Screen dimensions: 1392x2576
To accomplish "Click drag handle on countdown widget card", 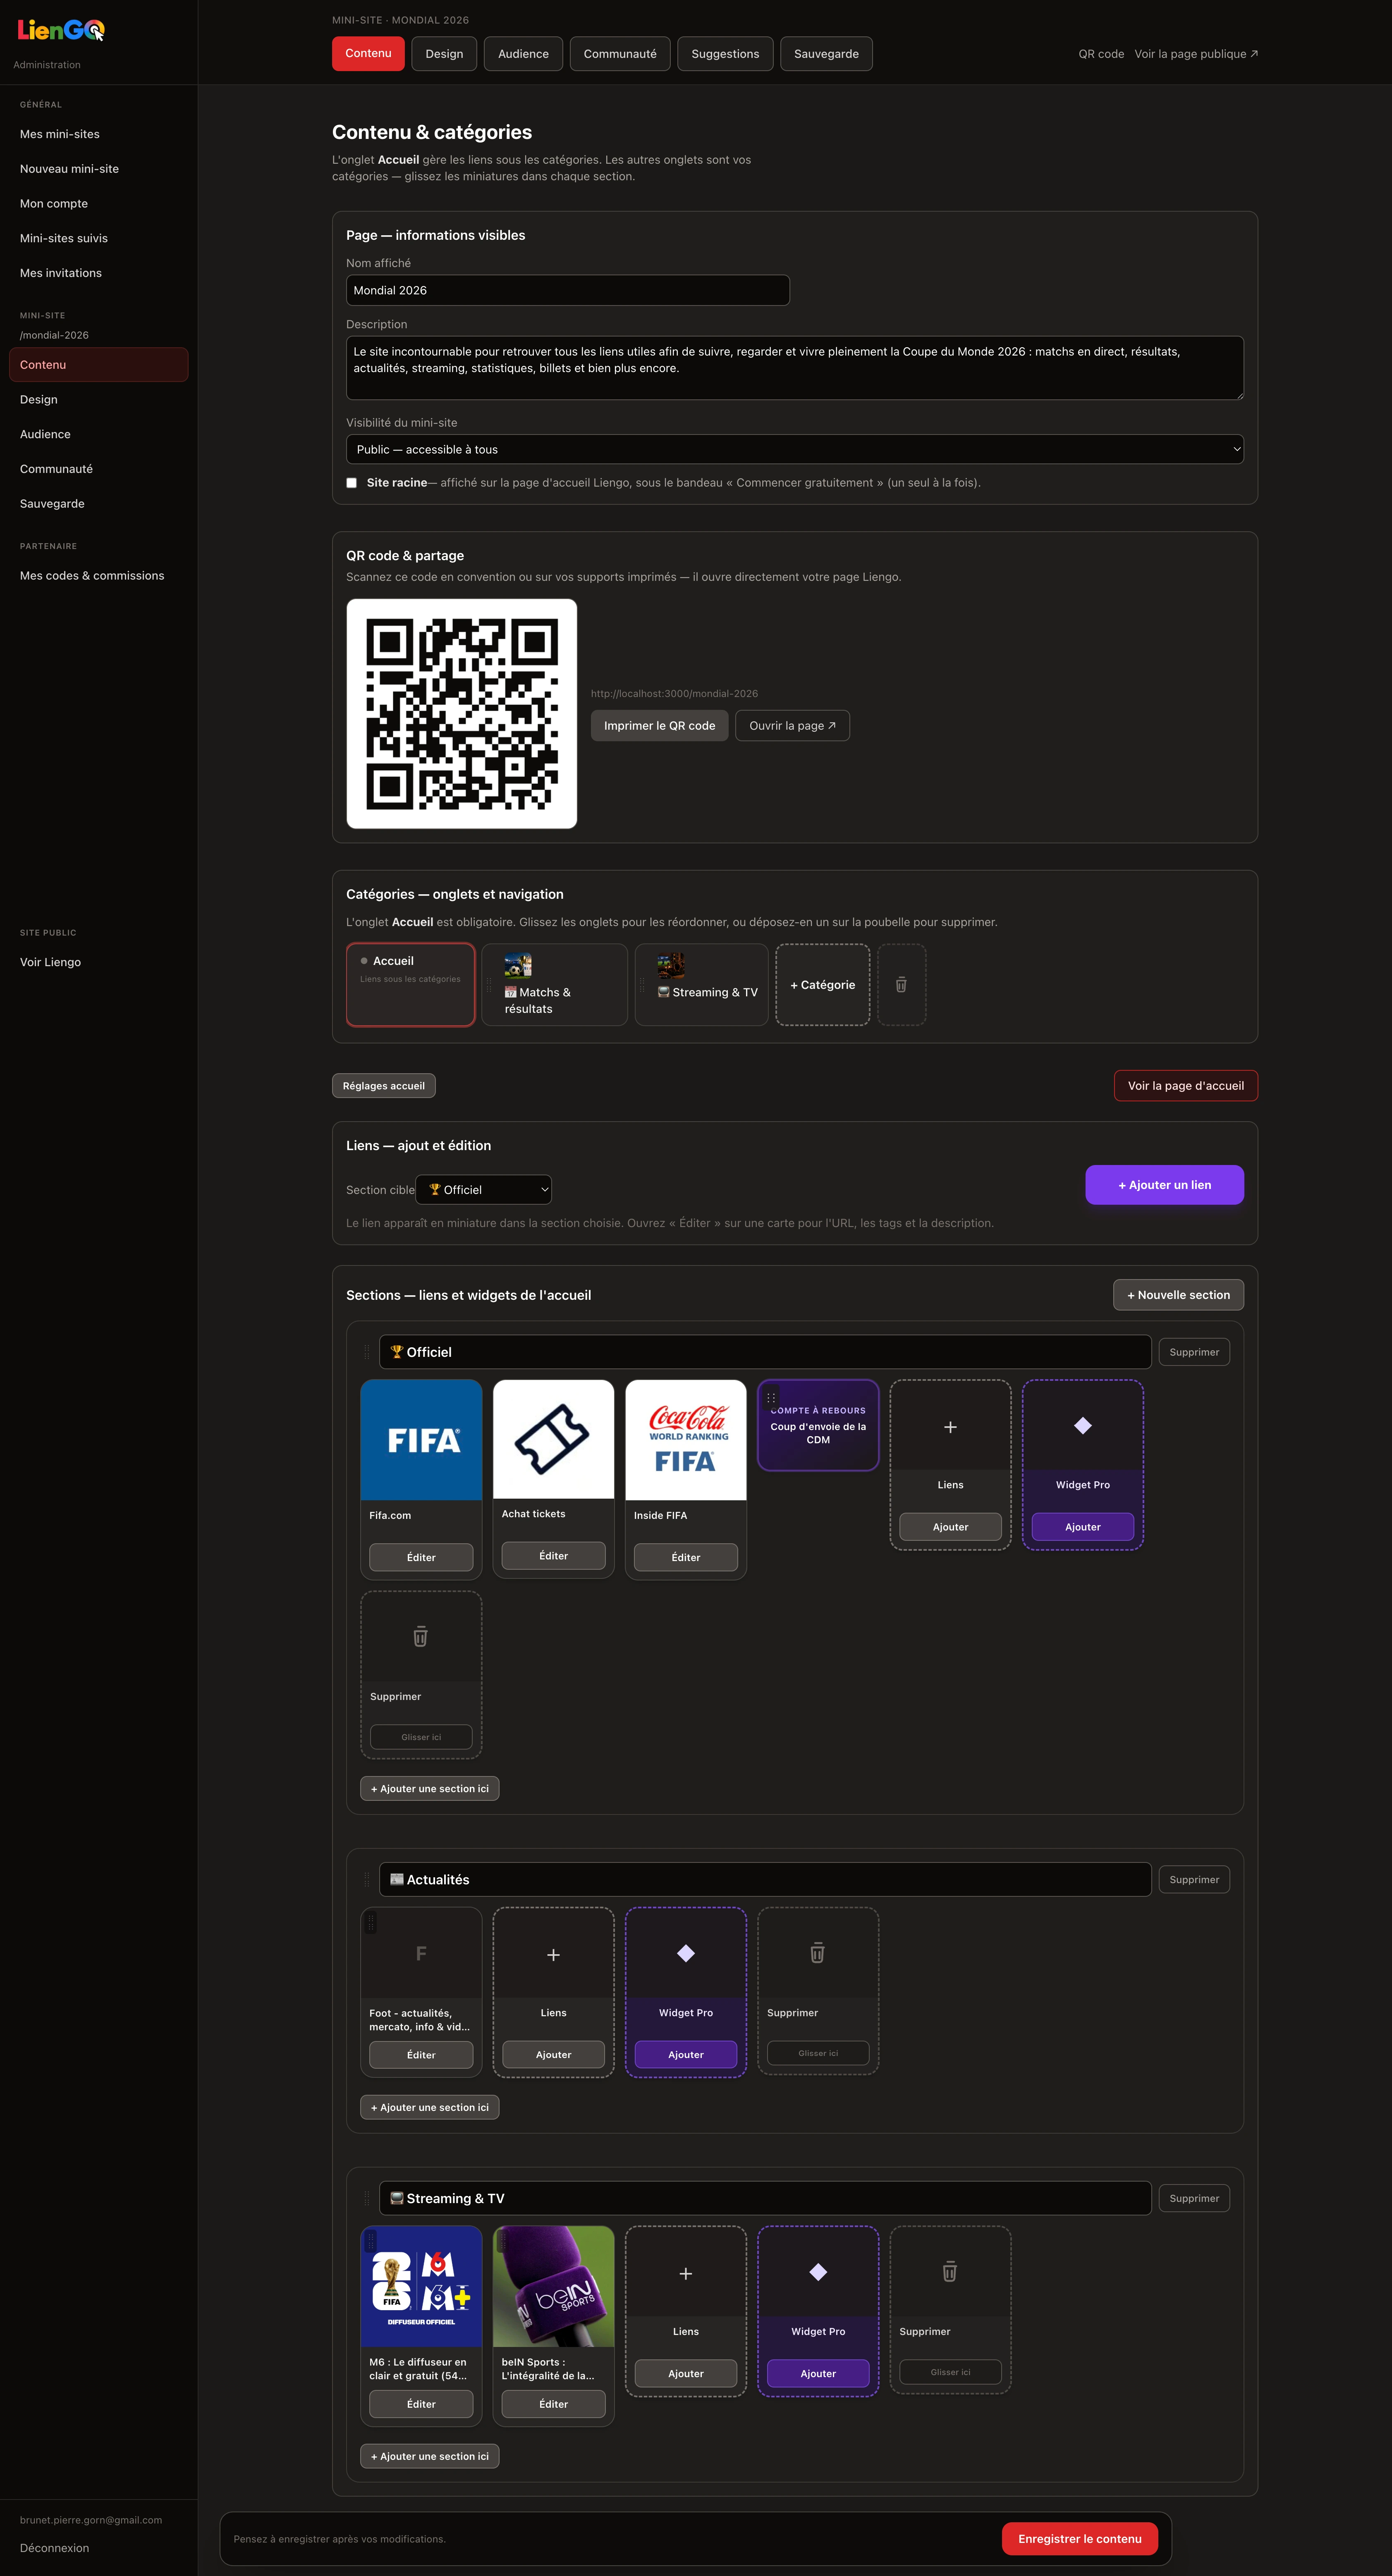I will coord(771,1398).
